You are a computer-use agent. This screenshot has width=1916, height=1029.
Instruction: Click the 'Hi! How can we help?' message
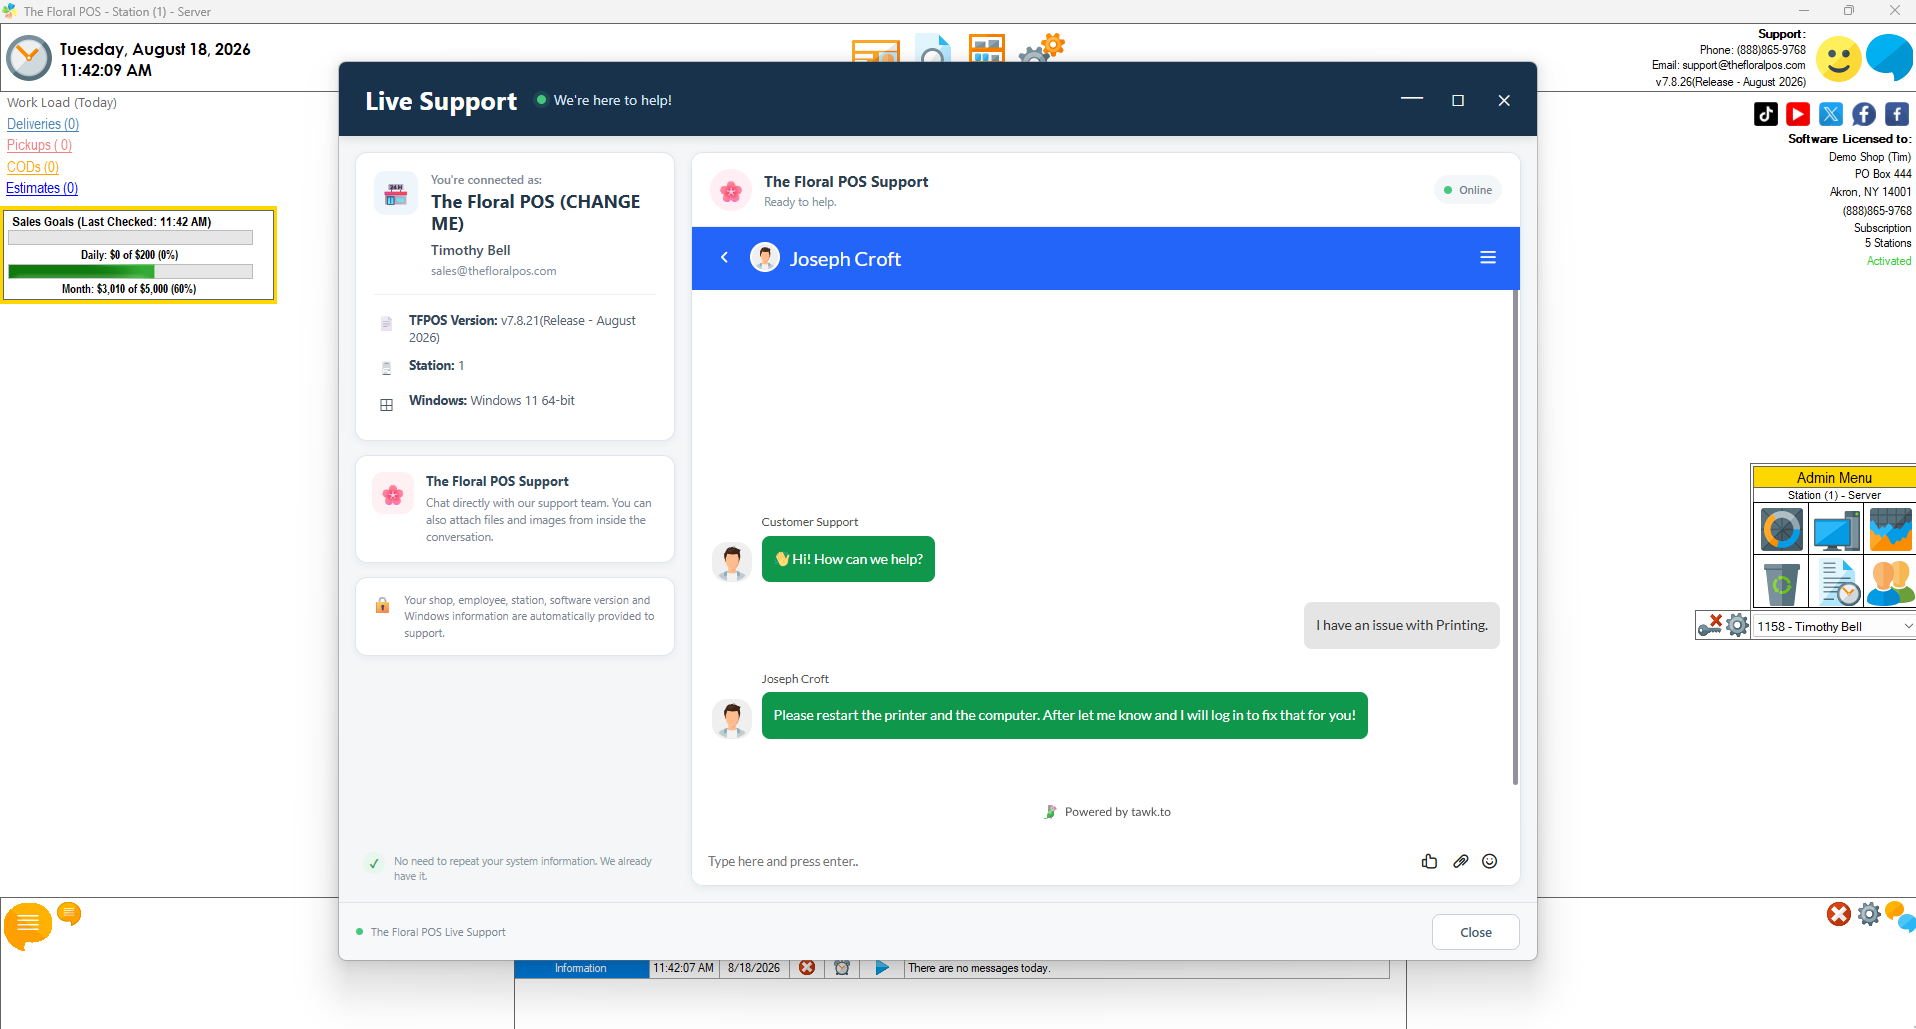pos(848,559)
